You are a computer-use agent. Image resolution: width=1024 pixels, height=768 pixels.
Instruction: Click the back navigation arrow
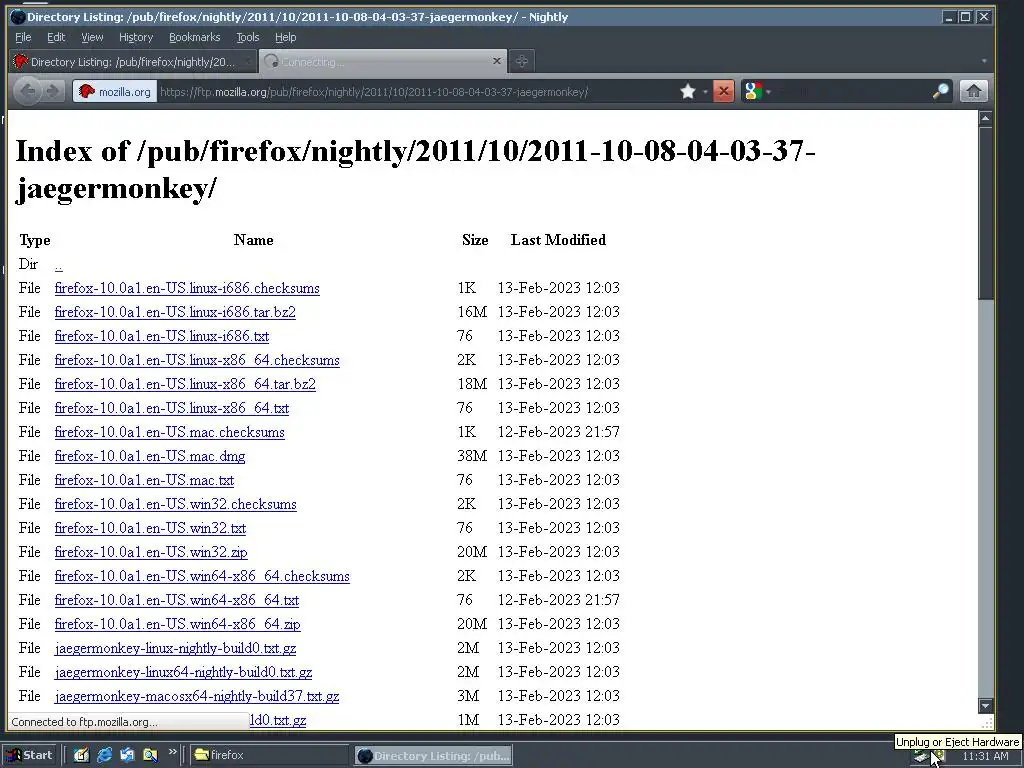coord(27,91)
